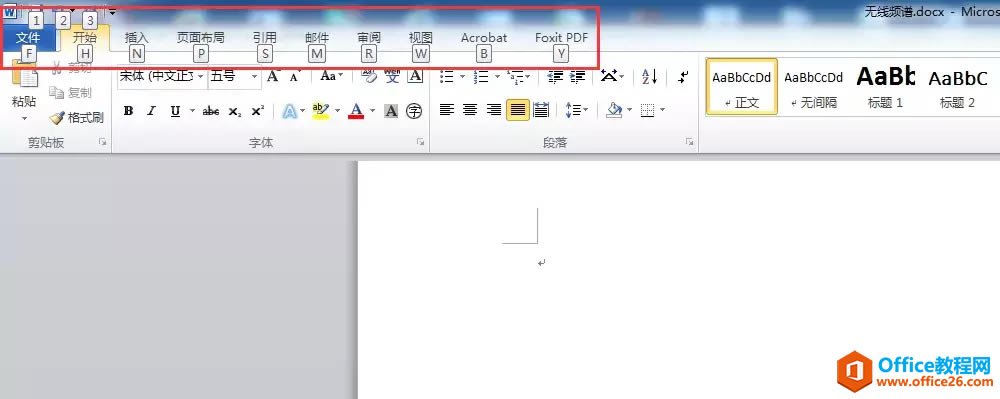Click Align Text Right icon
Viewport: 1000px width, 399px height.
coord(494,111)
